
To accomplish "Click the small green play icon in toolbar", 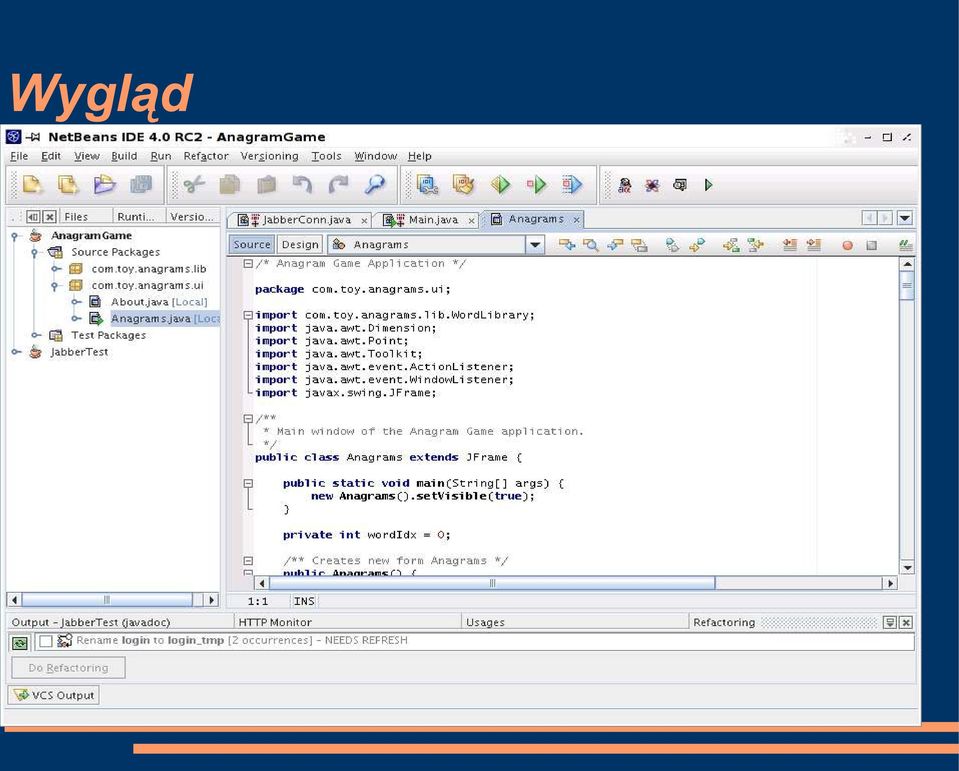I will coord(708,185).
